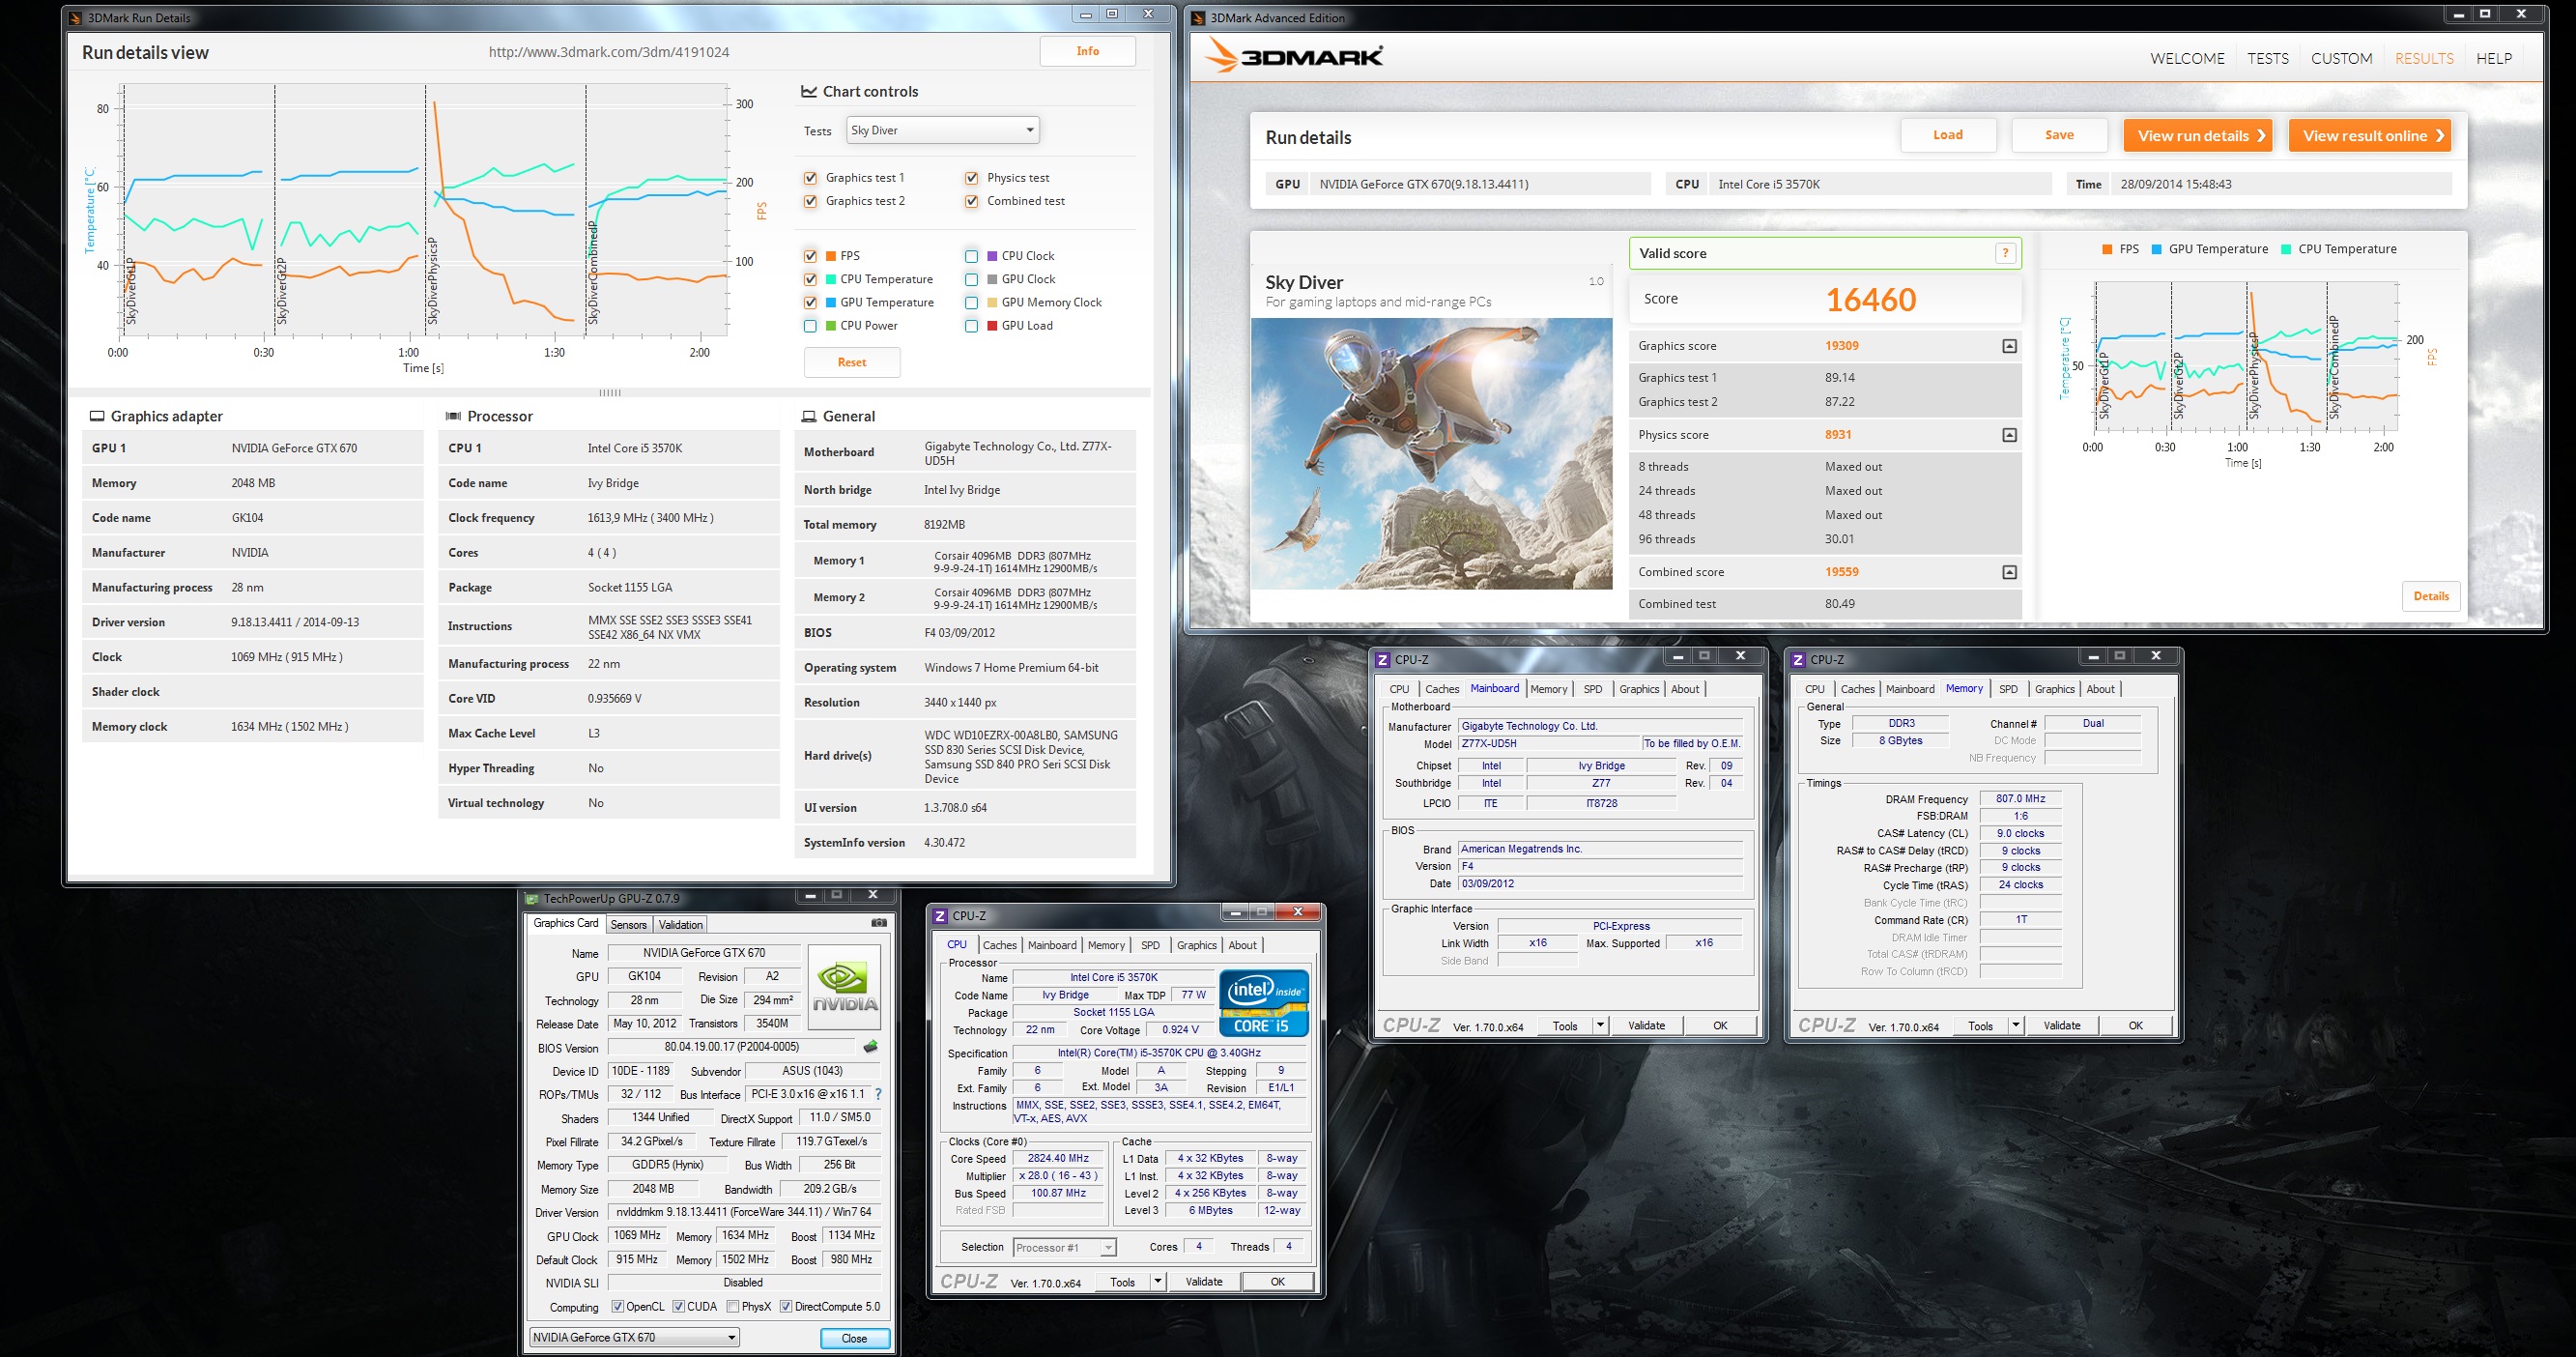Open About tab in CPU-Z Mainboard window
This screenshot has width=2576, height=1357.
pos(1685,689)
